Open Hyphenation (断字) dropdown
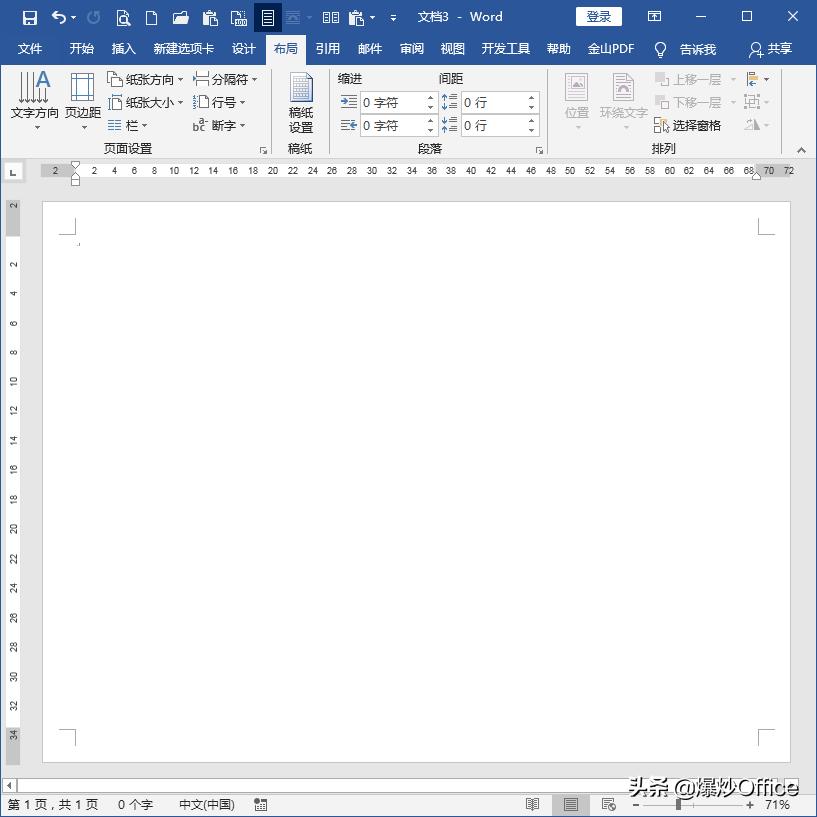817x817 pixels. [x=219, y=125]
